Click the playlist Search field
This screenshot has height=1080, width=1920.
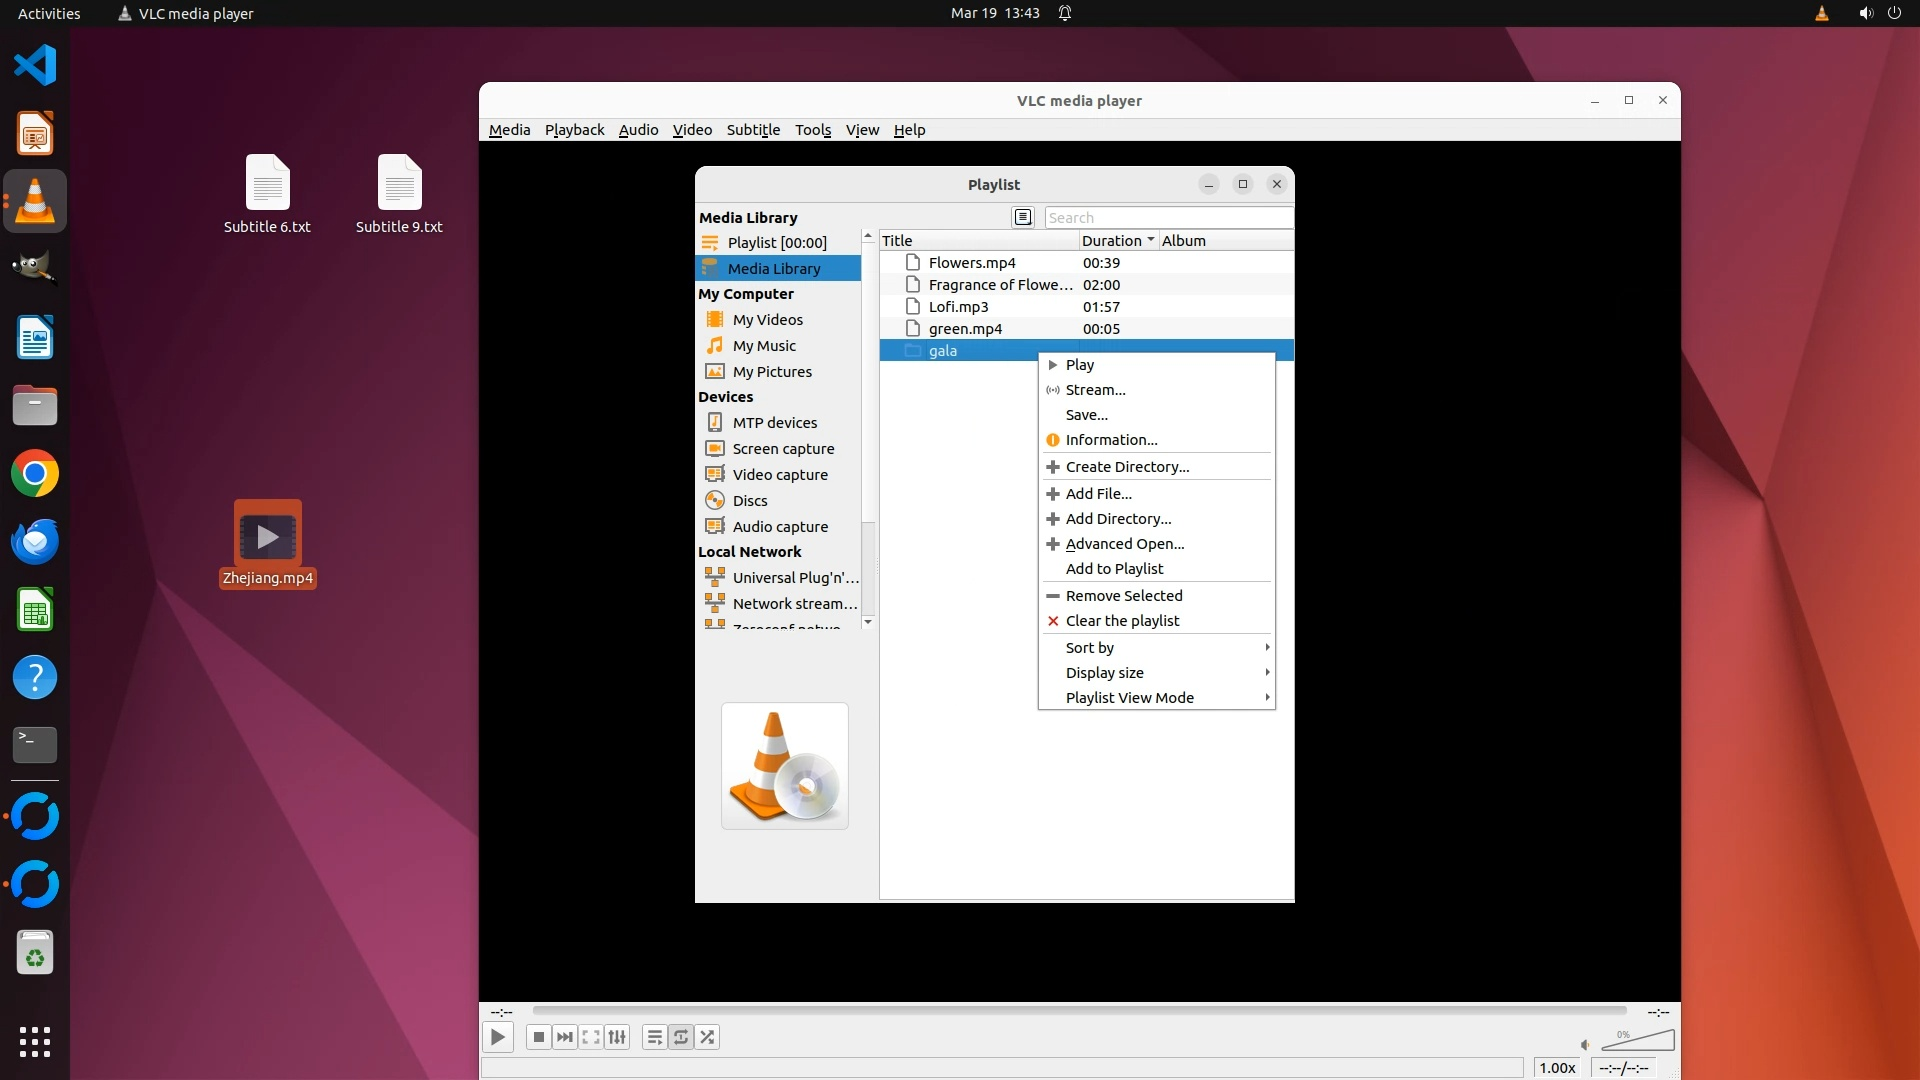tap(1167, 218)
